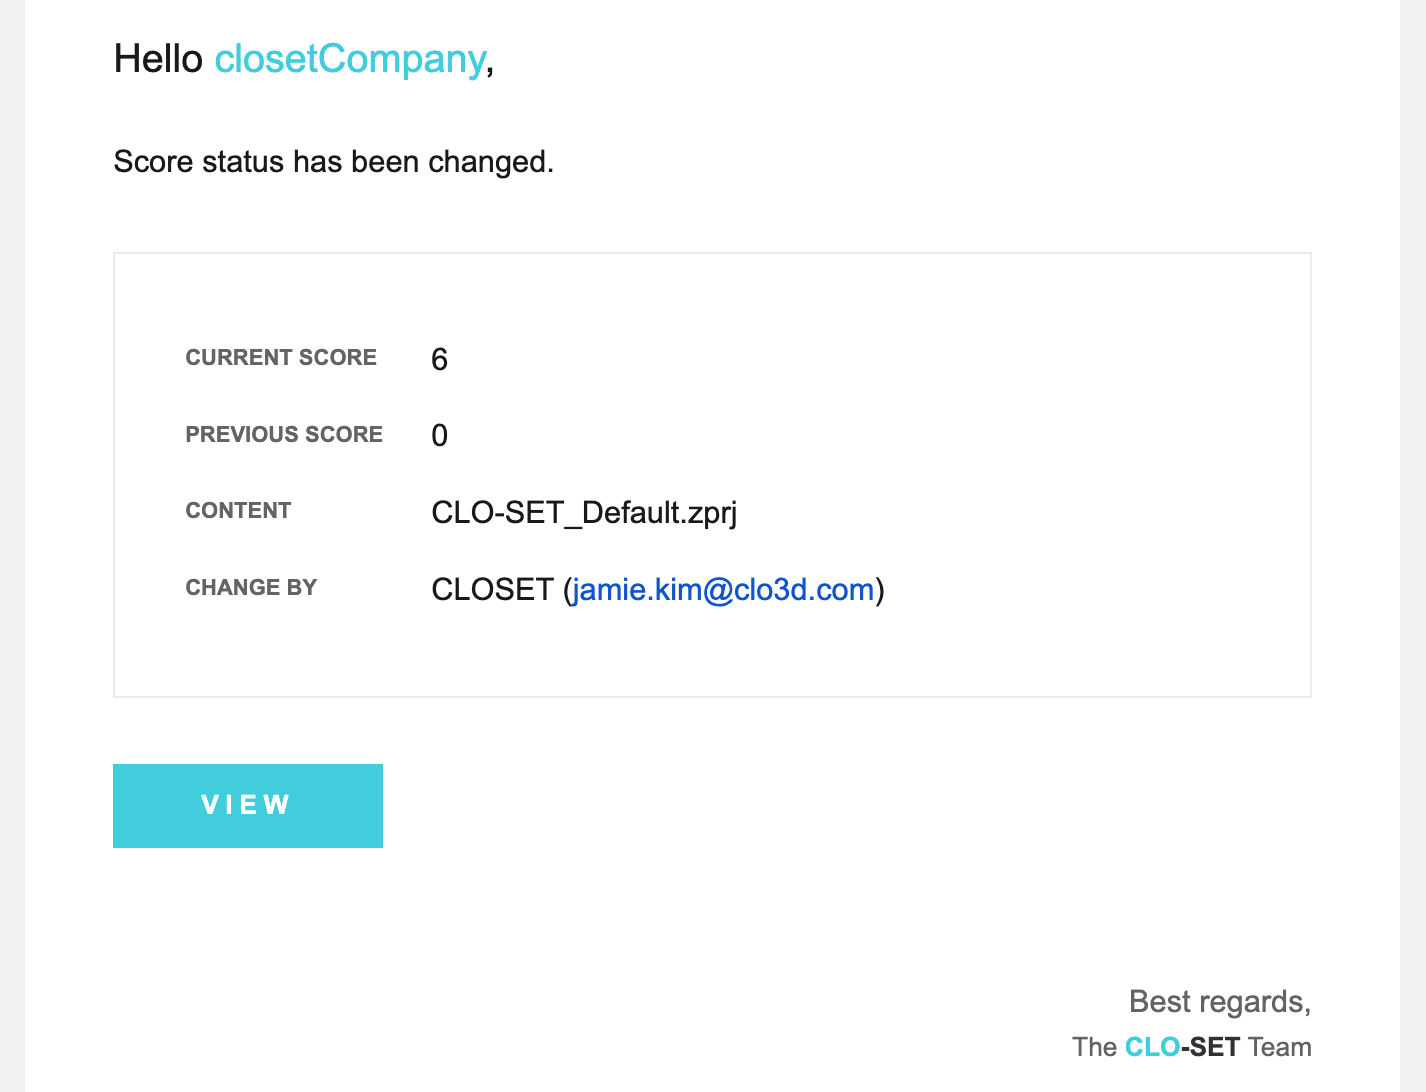The image size is (1426, 1092).
Task: Click the VIEW button
Action: (248, 806)
